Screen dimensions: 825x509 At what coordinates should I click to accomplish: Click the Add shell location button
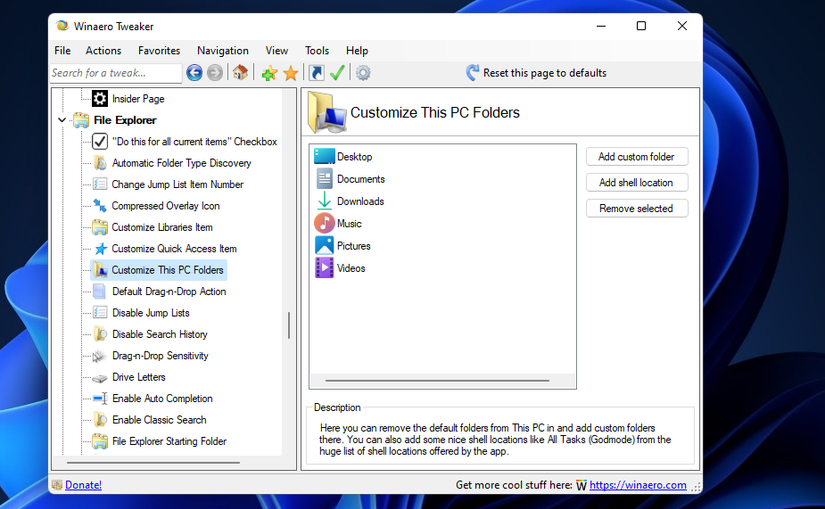tap(637, 182)
